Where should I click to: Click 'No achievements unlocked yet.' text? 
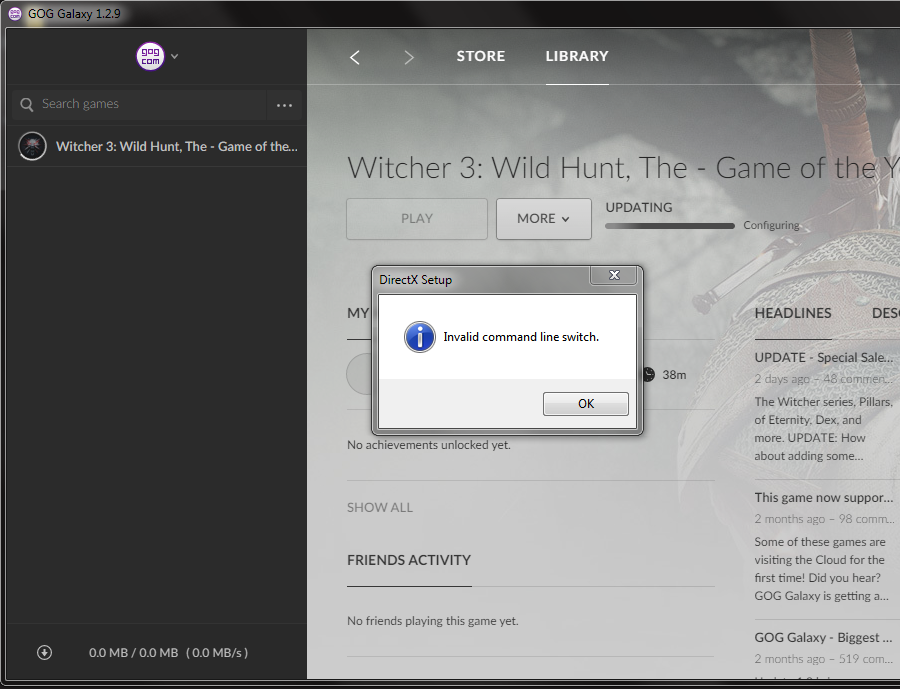point(429,445)
